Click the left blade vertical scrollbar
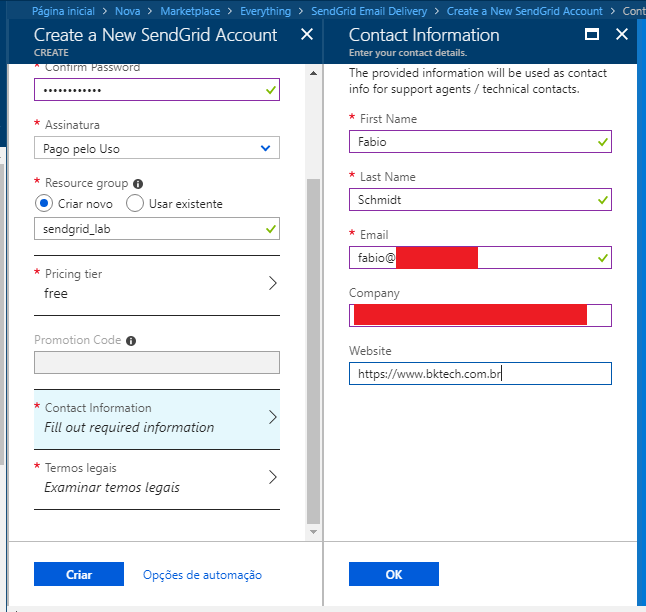 [x=313, y=350]
